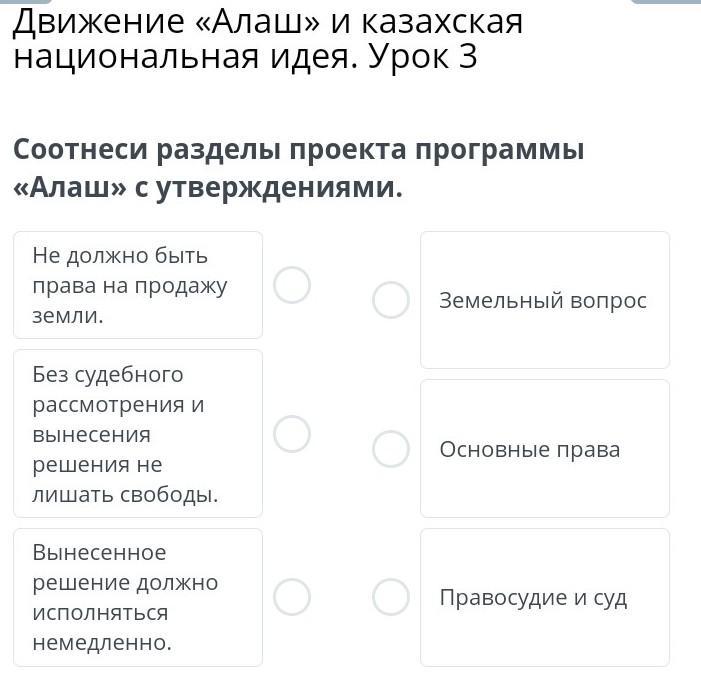Click the card 'Вынесенное решение должно исполняться немедленно'
This screenshot has width=701, height=696.
tap(138, 597)
